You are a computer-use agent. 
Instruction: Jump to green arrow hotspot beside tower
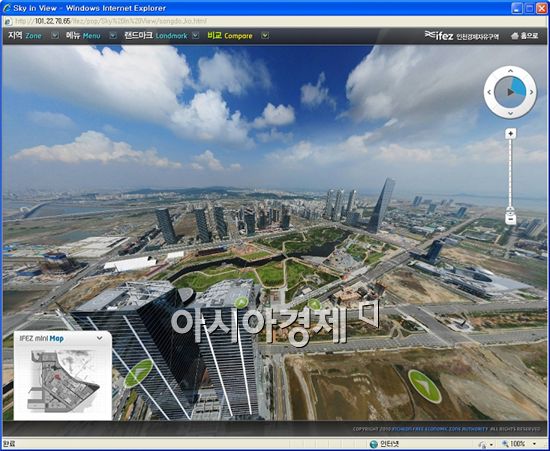pos(138,373)
